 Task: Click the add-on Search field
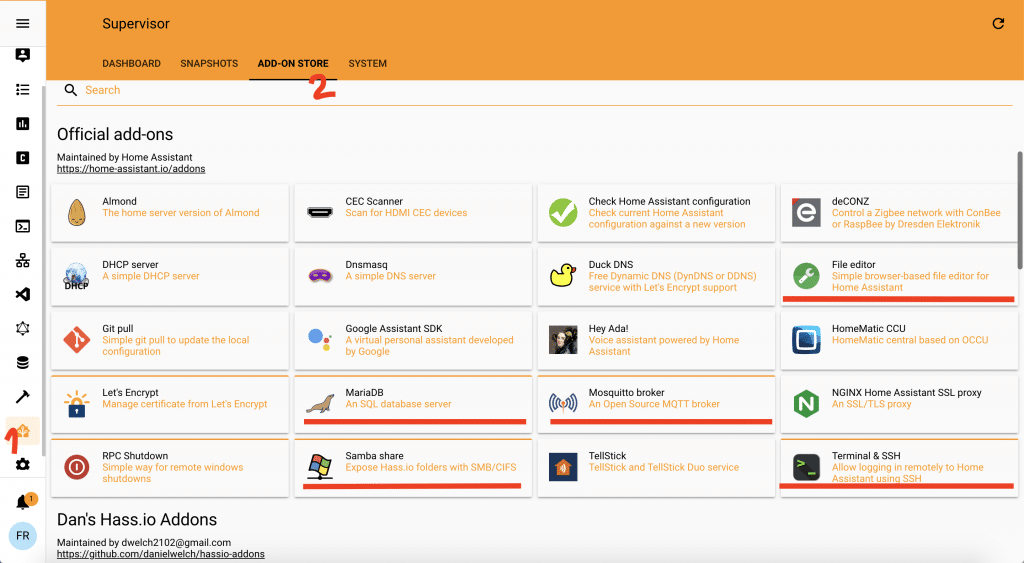click(x=300, y=90)
